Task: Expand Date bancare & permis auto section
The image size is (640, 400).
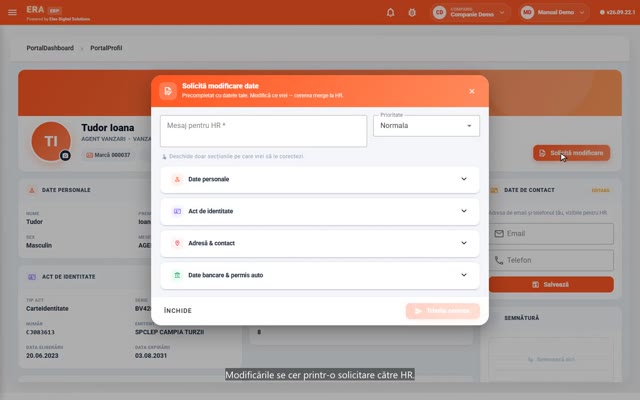Action: tap(320, 275)
